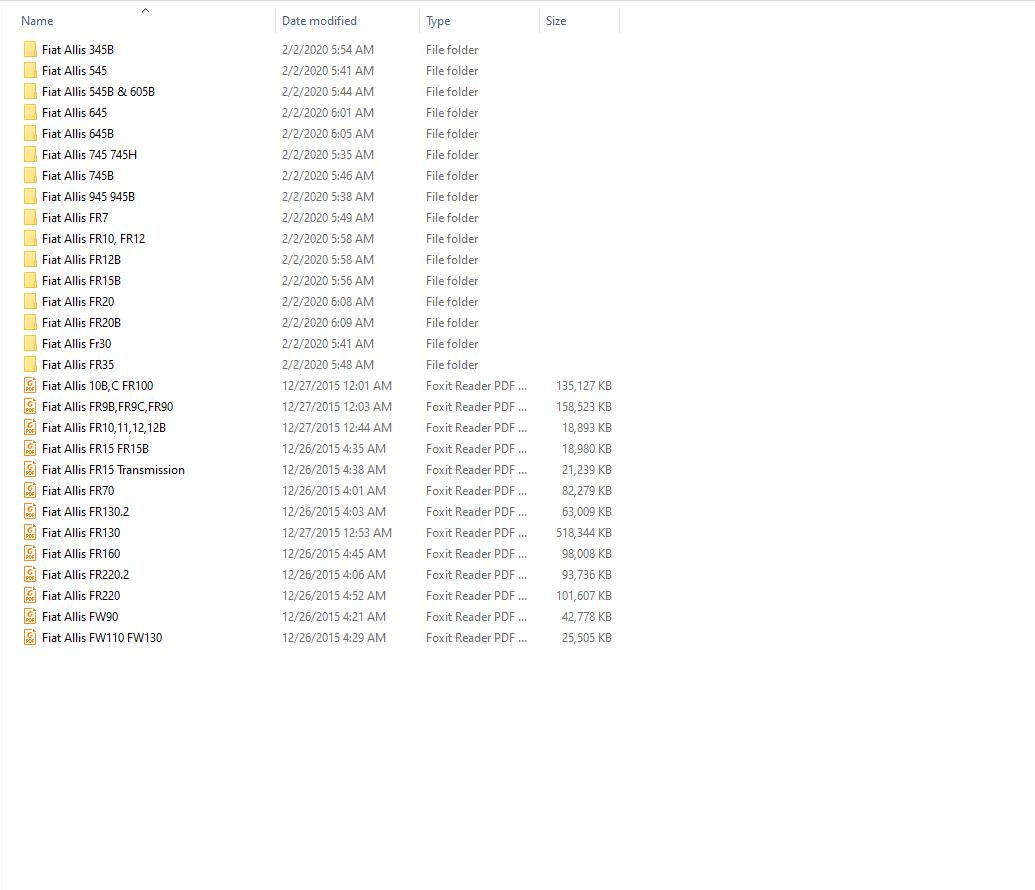Select the Fiat Allis FR70 PDF icon
Viewport: 1035px width, 890px height.
(x=30, y=491)
